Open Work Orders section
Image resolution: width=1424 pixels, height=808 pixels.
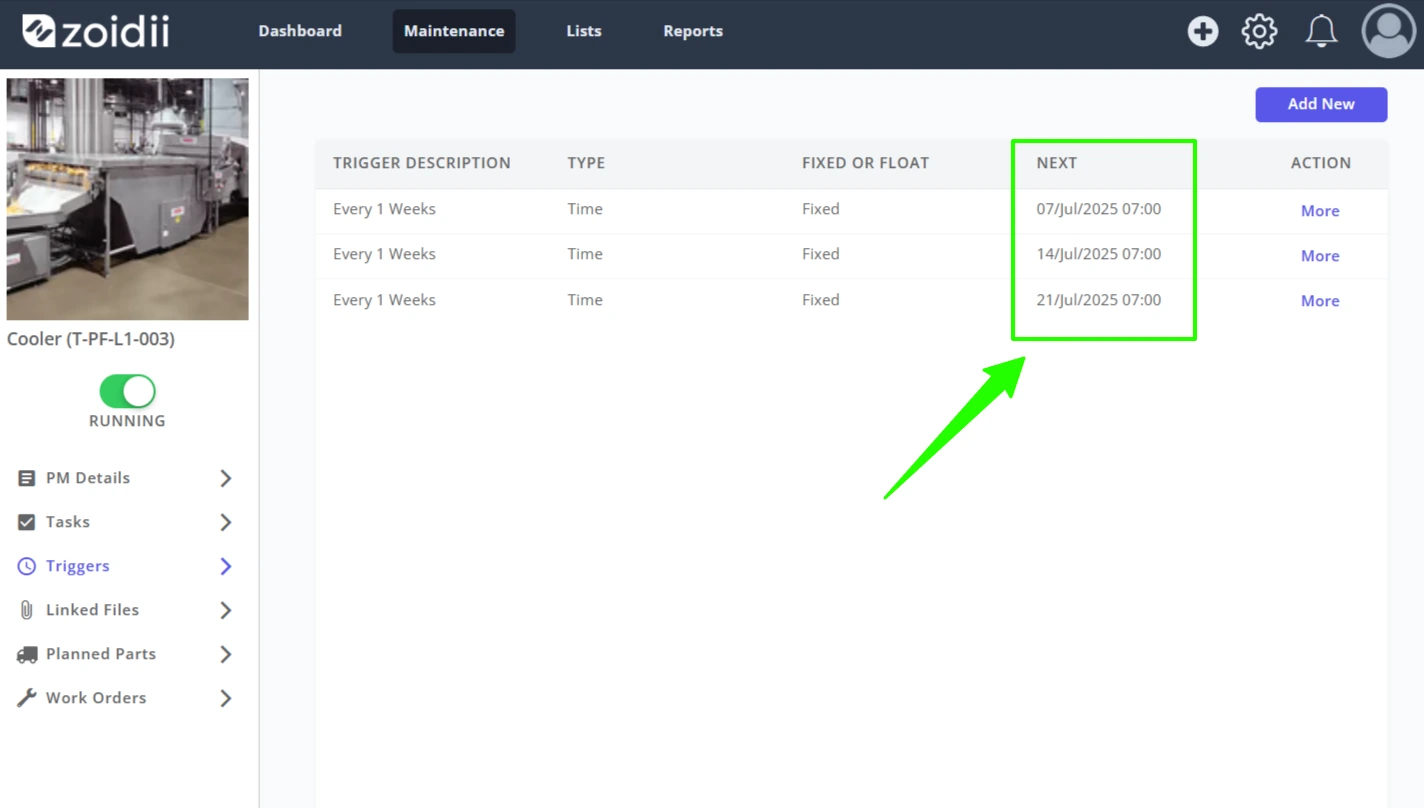pos(96,698)
